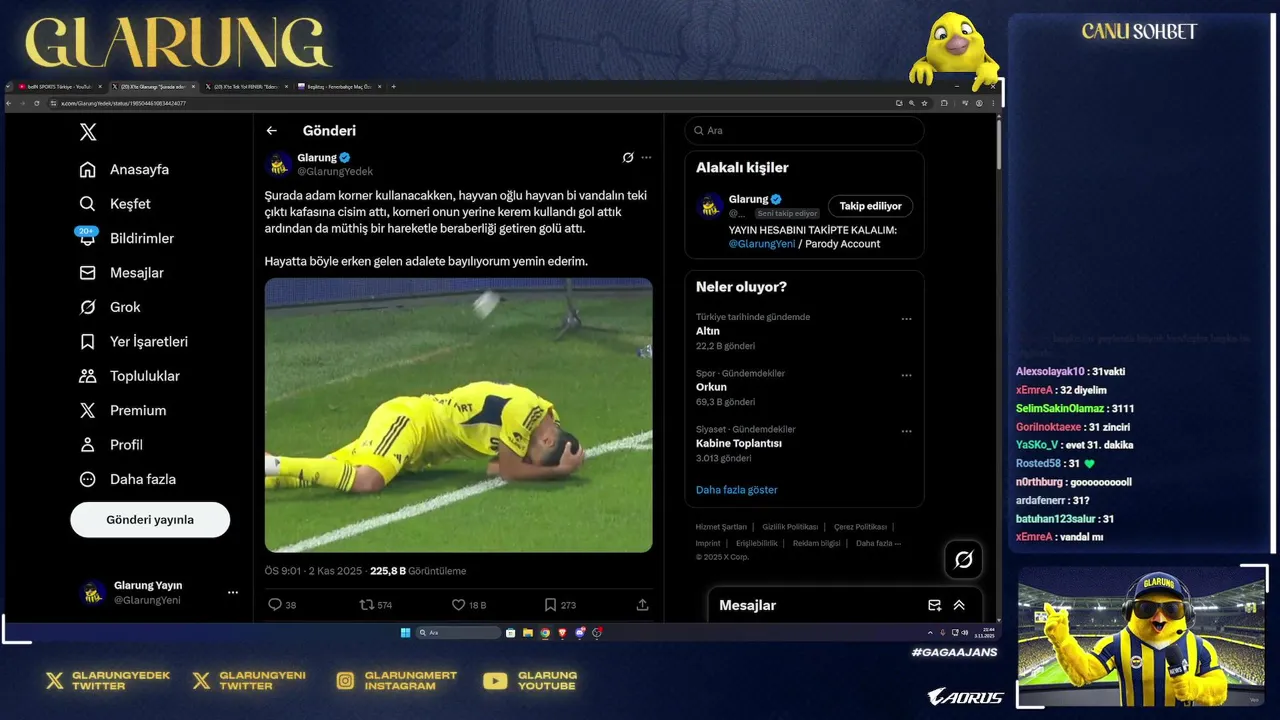1280x720 pixels.
Task: Open account menu dots for Glarung Yayın
Action: coord(233,593)
